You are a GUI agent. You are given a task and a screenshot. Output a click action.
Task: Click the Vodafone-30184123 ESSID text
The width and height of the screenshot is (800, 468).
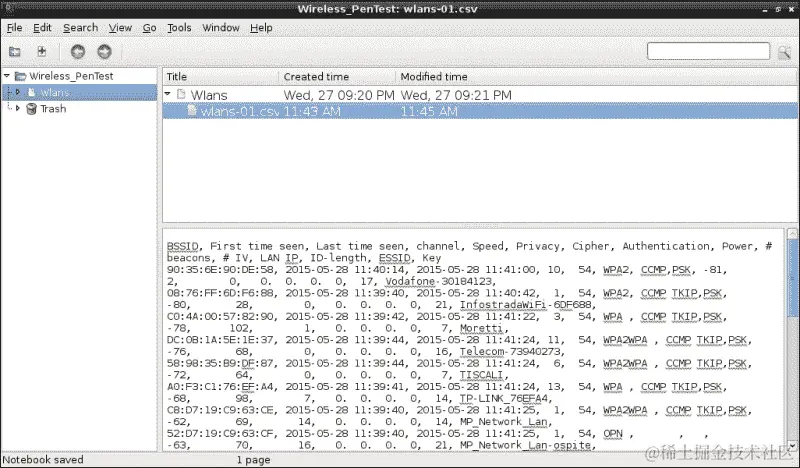click(439, 281)
